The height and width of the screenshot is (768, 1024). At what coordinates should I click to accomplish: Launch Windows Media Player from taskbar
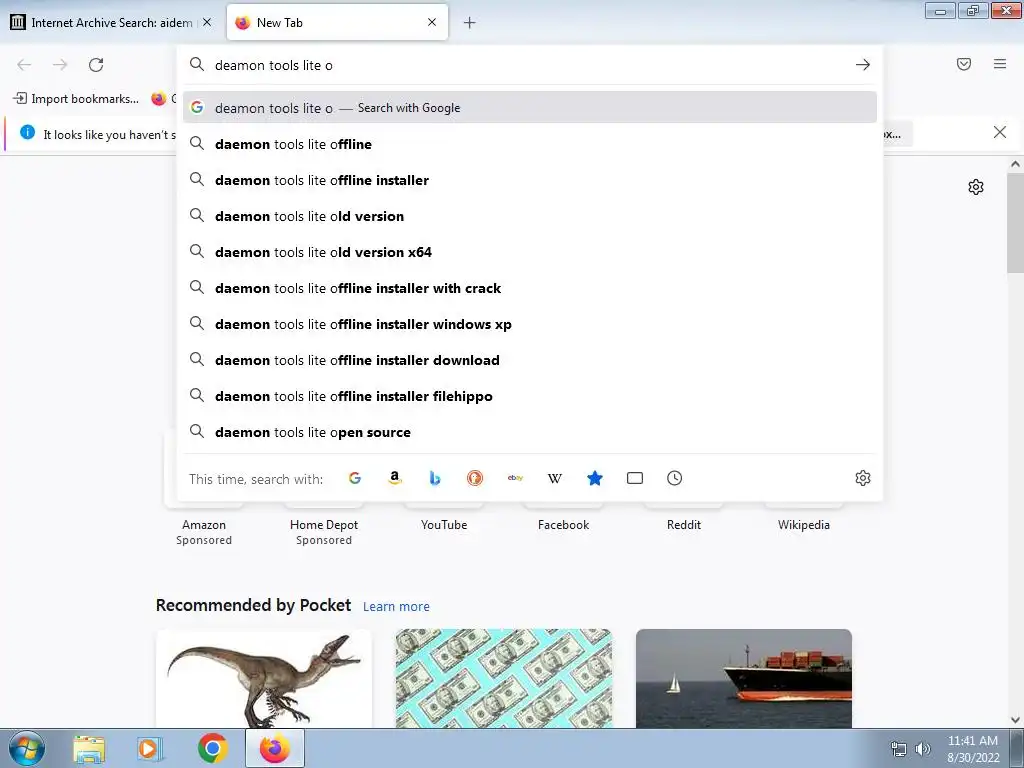point(150,748)
